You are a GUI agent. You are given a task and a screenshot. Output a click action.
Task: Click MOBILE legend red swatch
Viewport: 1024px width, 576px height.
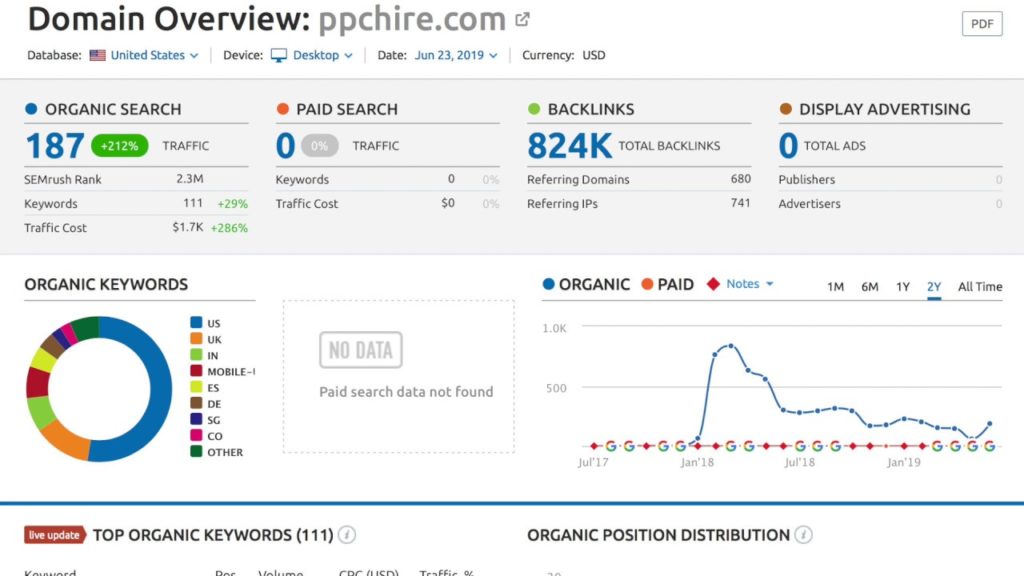[x=196, y=370]
